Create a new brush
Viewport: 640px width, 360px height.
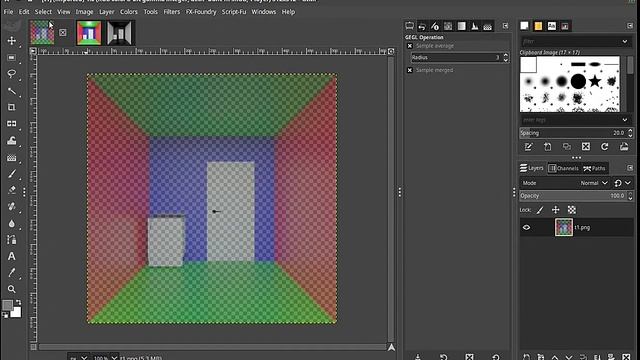(x=547, y=147)
